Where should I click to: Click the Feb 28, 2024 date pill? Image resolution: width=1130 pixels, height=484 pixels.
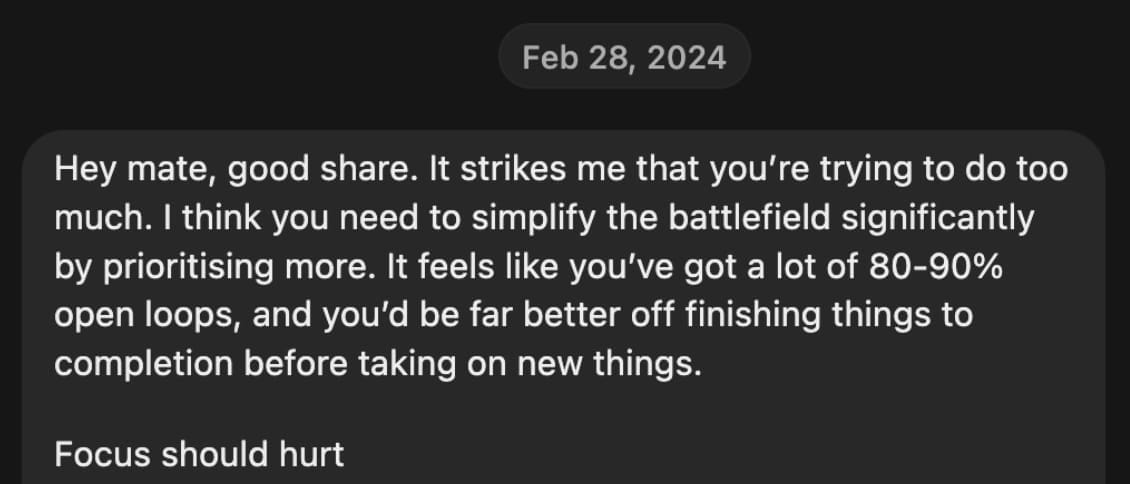click(x=624, y=56)
